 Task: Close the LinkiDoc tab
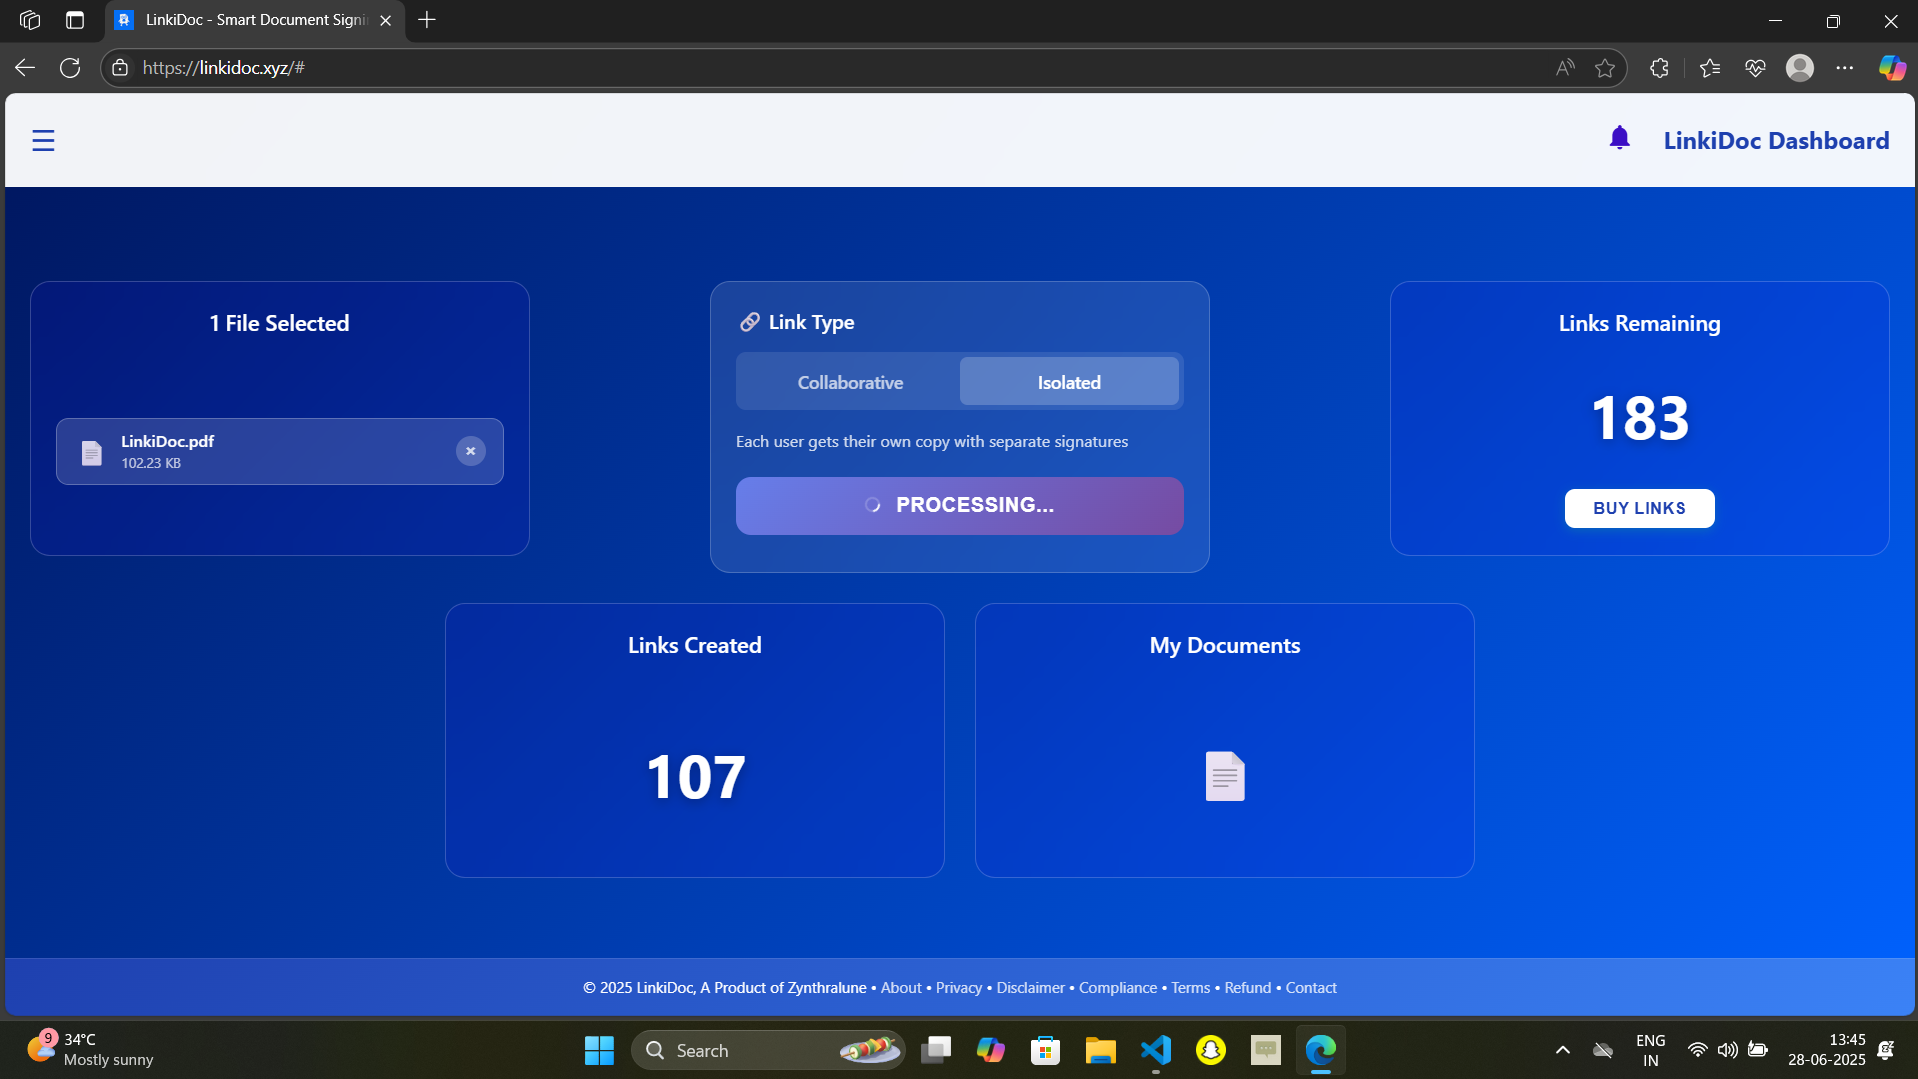pyautogui.click(x=386, y=20)
